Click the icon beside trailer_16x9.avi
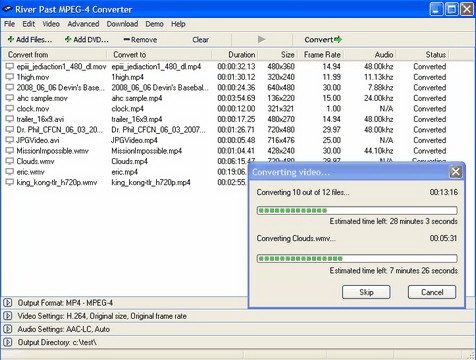Viewport: 476px width, 360px height. (x=10, y=119)
